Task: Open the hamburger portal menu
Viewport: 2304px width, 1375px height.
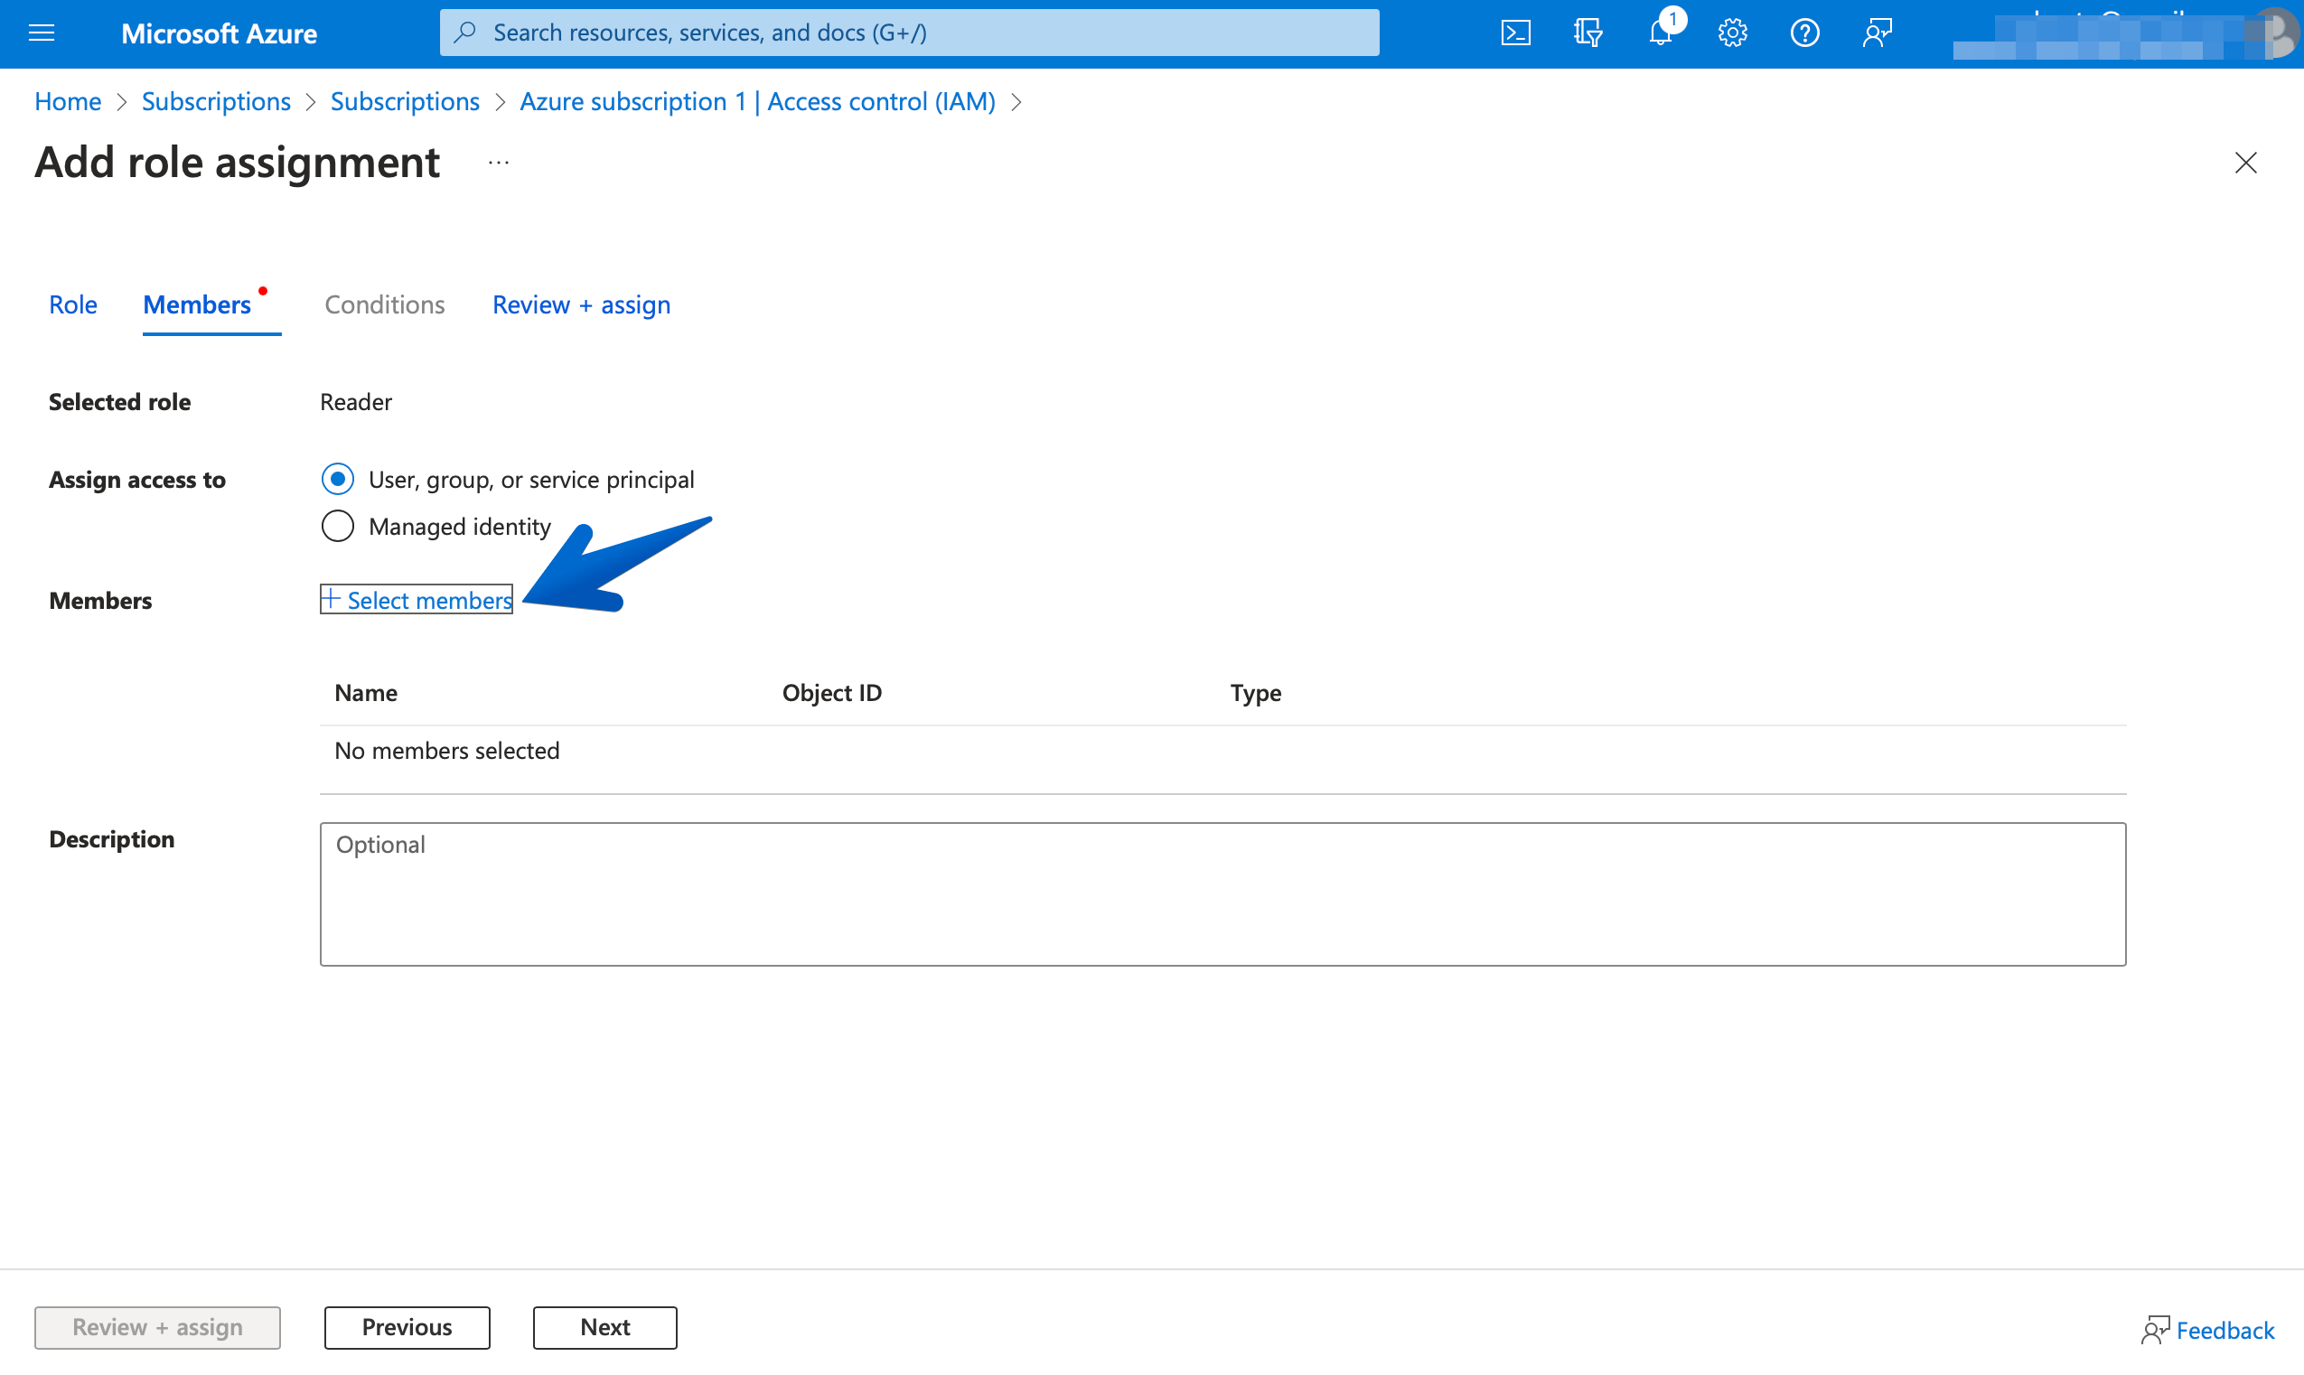Action: (41, 33)
